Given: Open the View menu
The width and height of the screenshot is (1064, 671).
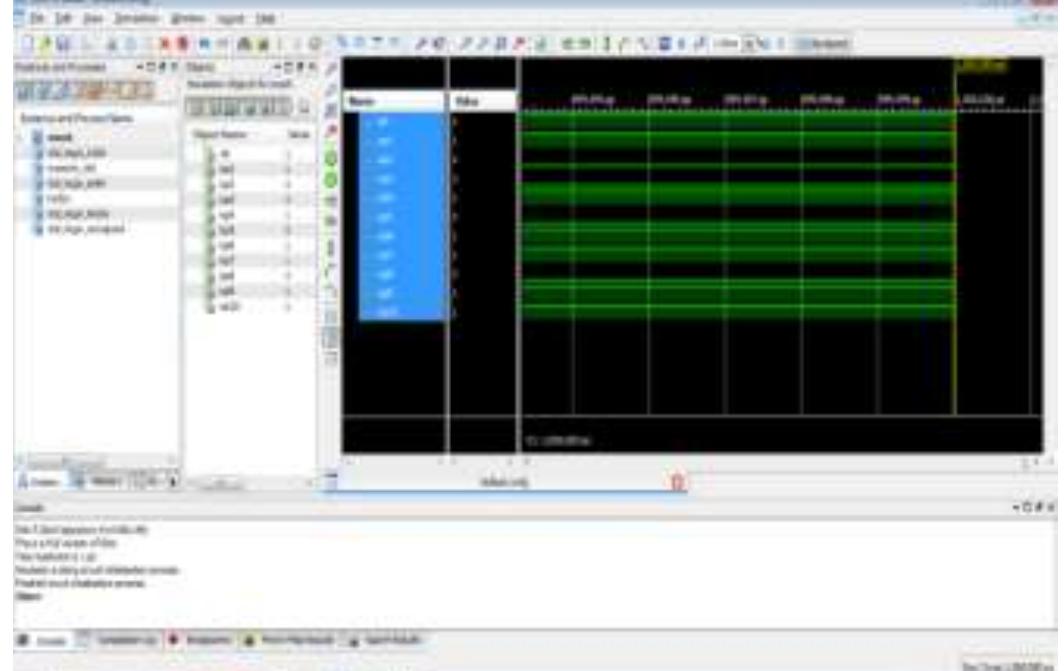Looking at the screenshot, I should (93, 18).
